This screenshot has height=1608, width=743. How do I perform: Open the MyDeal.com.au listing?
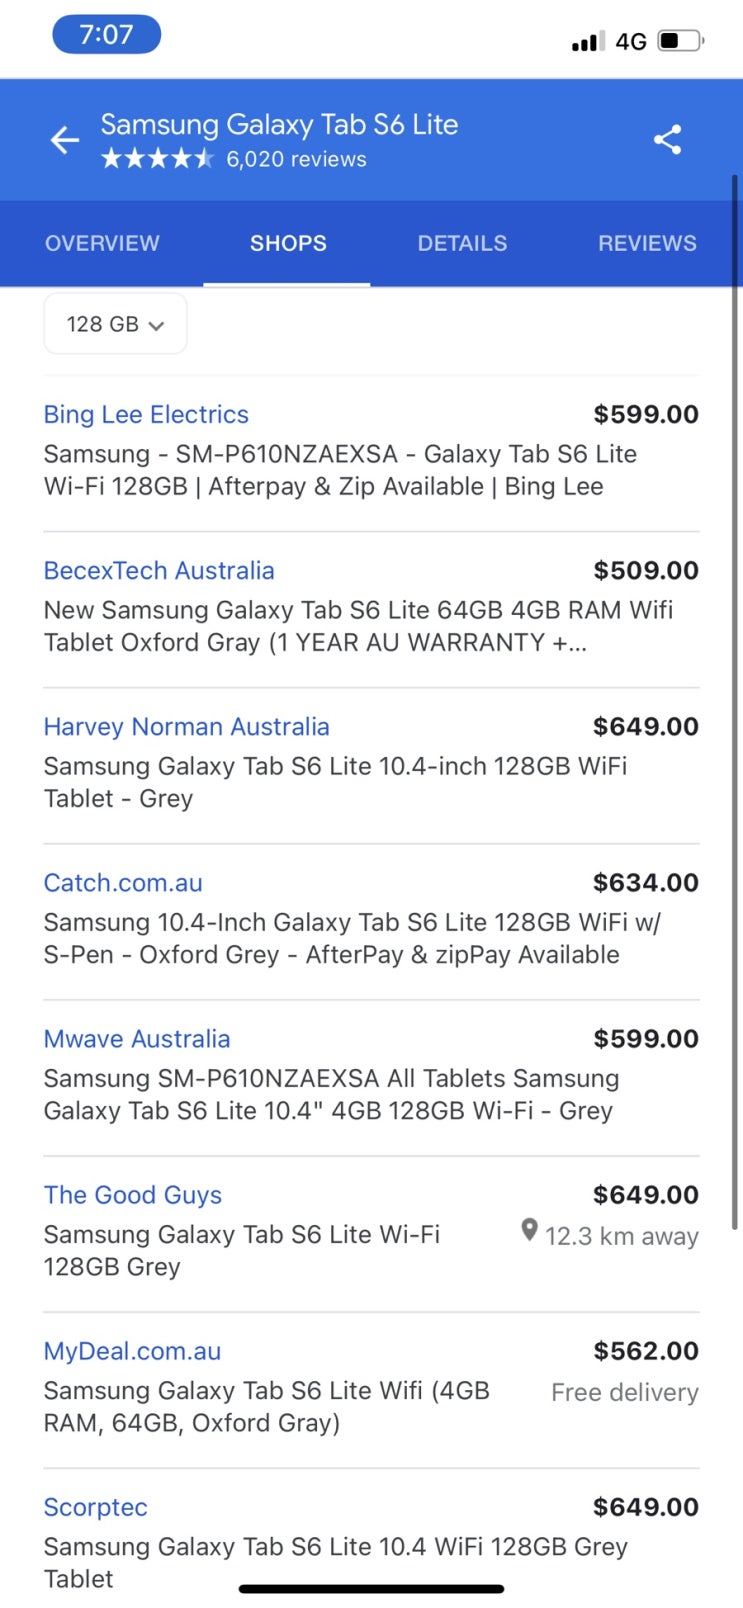(132, 1350)
